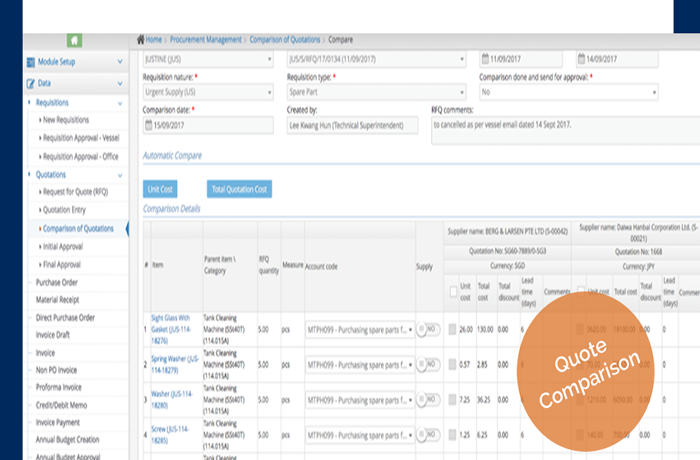Click the Total Quotation Cost button
The image size is (700, 460).
[239, 189]
